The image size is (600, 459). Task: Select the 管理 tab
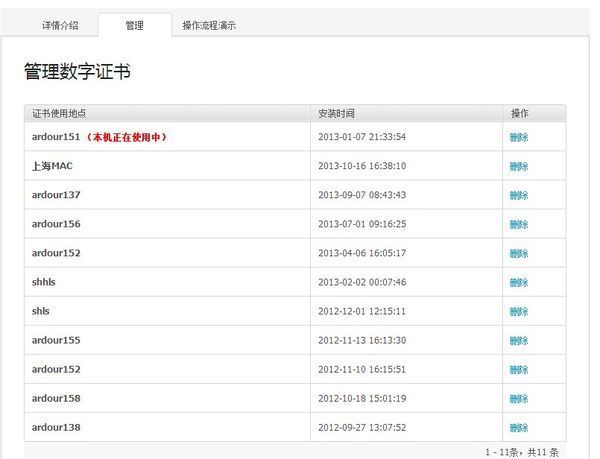click(x=134, y=25)
